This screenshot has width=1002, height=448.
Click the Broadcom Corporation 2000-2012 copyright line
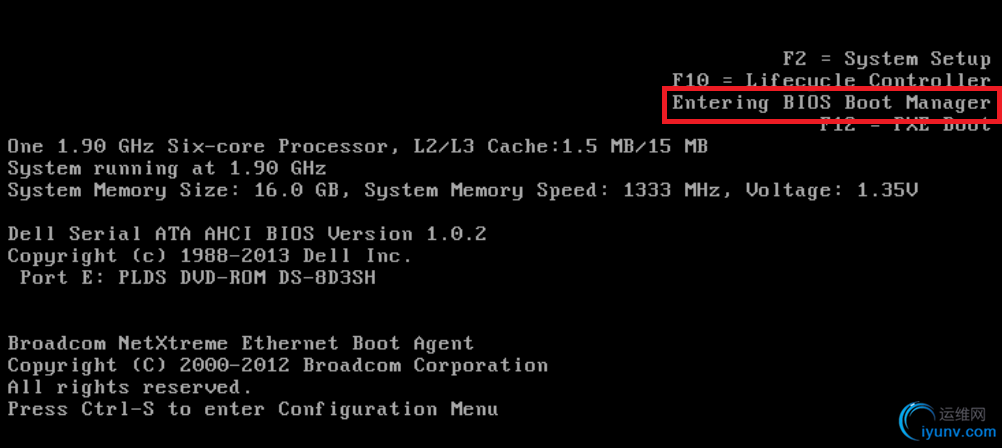(277, 365)
